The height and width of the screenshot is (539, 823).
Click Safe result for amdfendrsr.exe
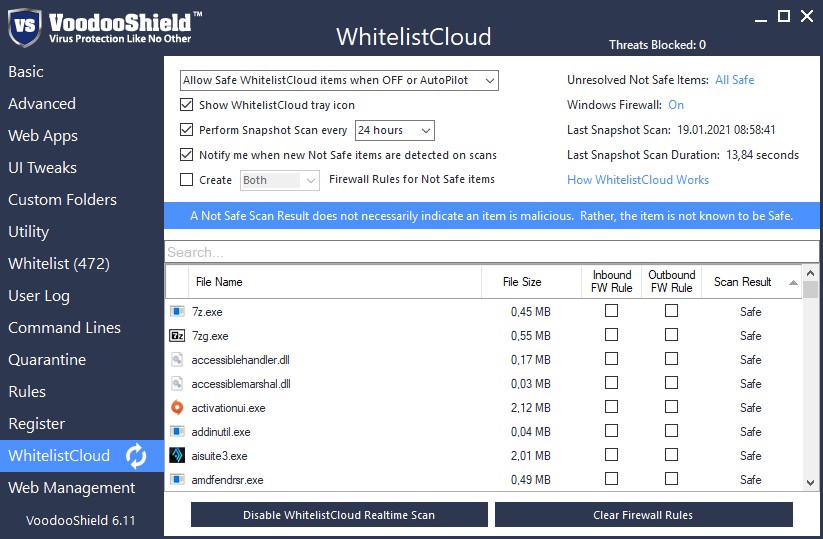click(751, 480)
